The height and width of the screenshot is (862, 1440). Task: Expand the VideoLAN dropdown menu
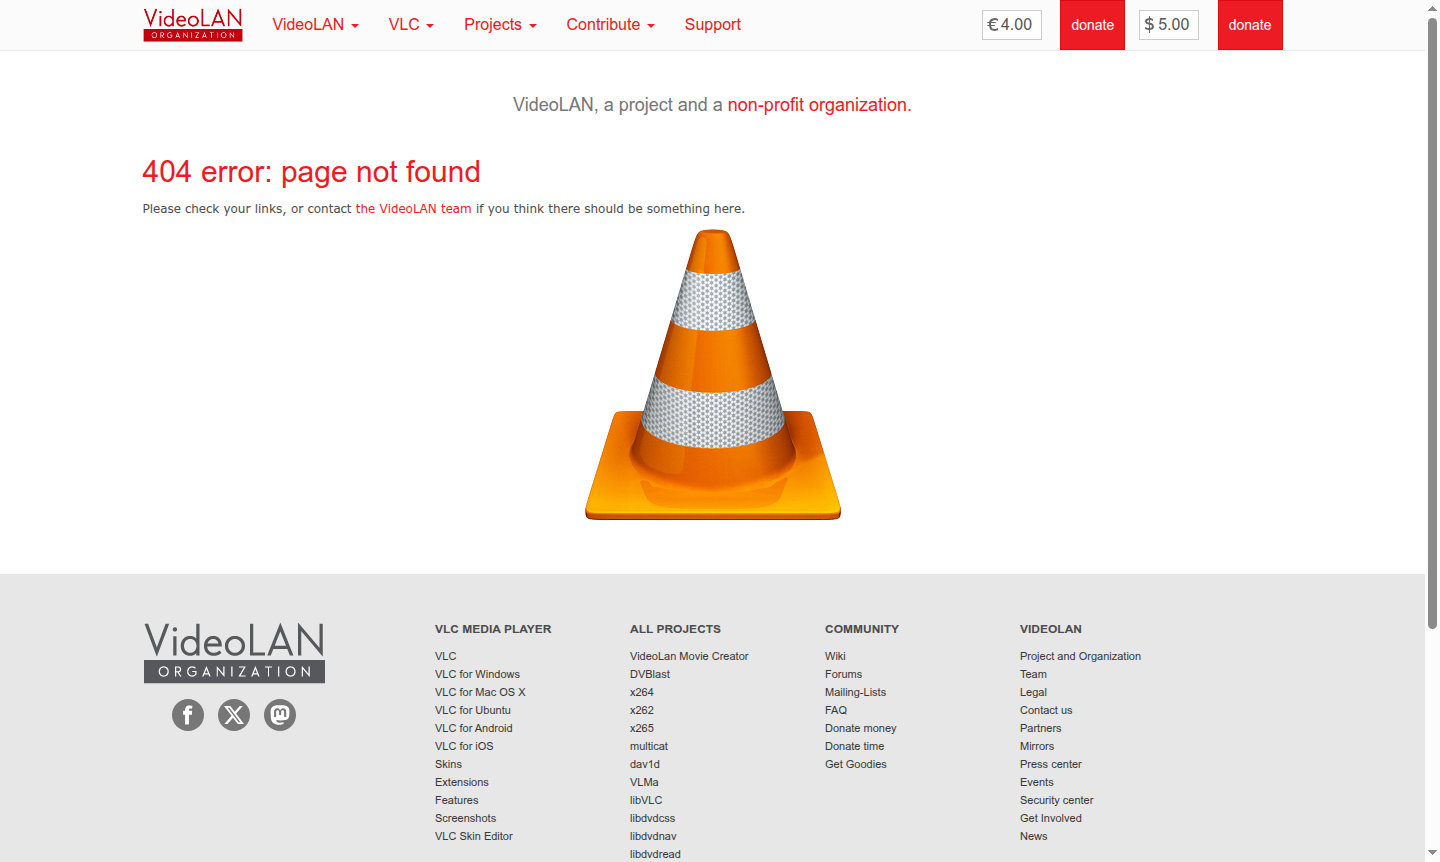click(x=315, y=25)
